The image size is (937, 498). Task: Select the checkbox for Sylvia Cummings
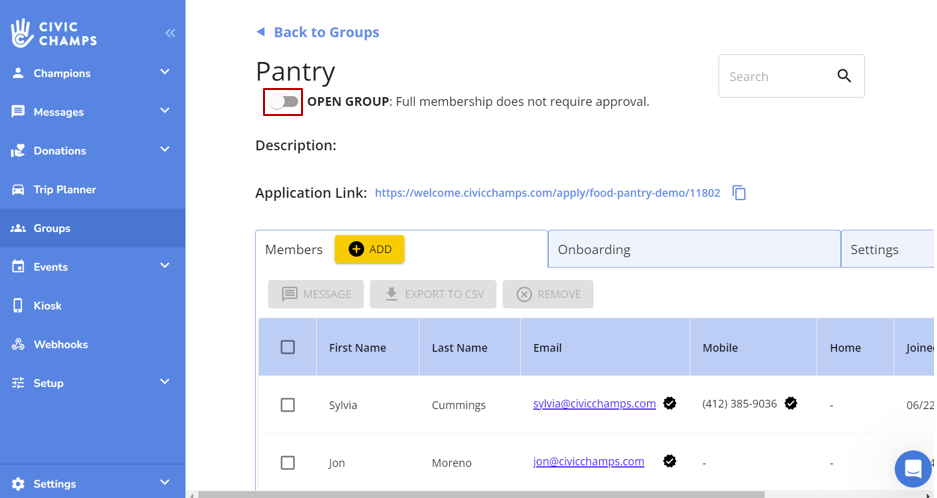pyautogui.click(x=288, y=405)
